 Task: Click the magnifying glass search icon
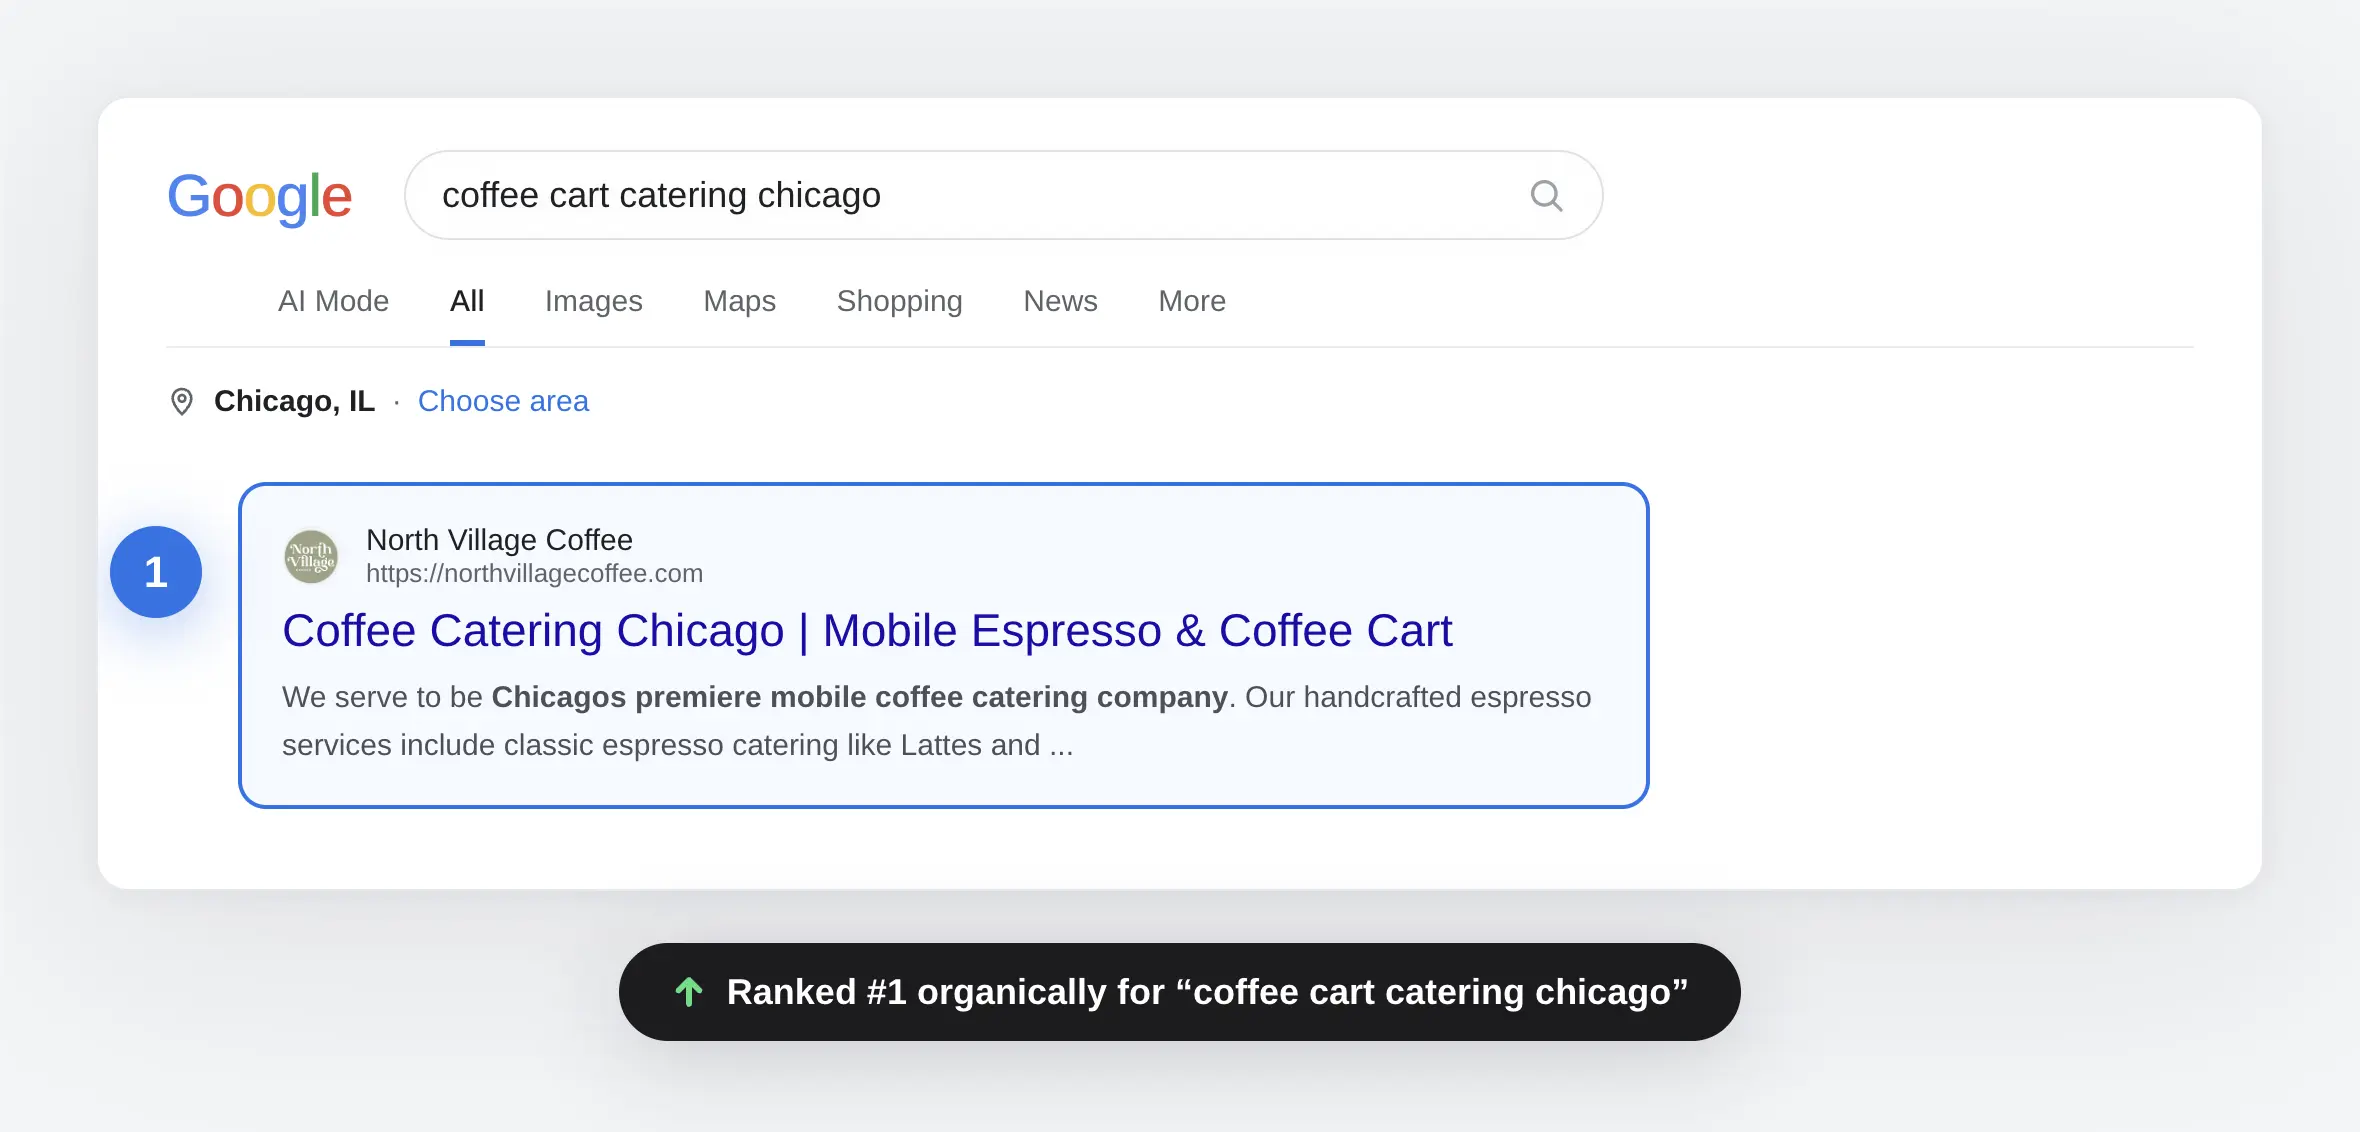click(x=1546, y=195)
